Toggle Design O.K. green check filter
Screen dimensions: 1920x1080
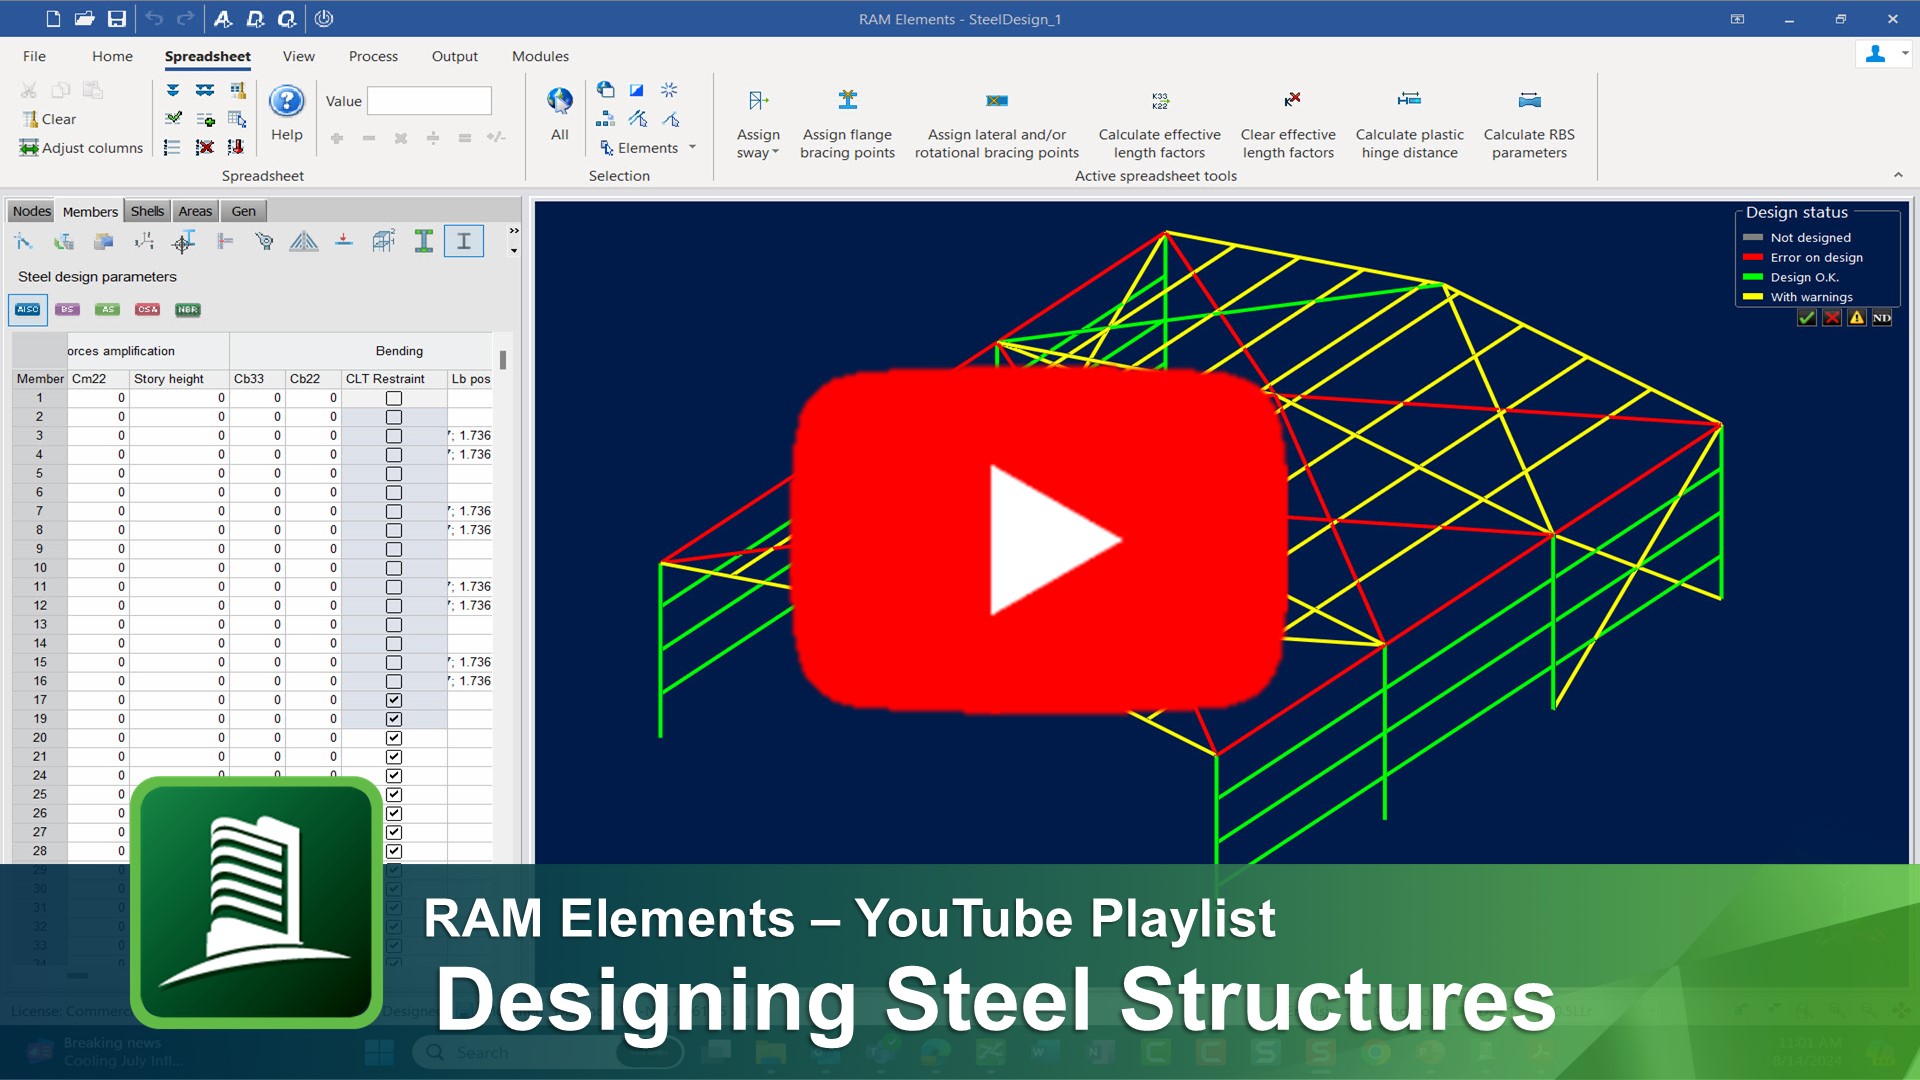(x=1806, y=317)
